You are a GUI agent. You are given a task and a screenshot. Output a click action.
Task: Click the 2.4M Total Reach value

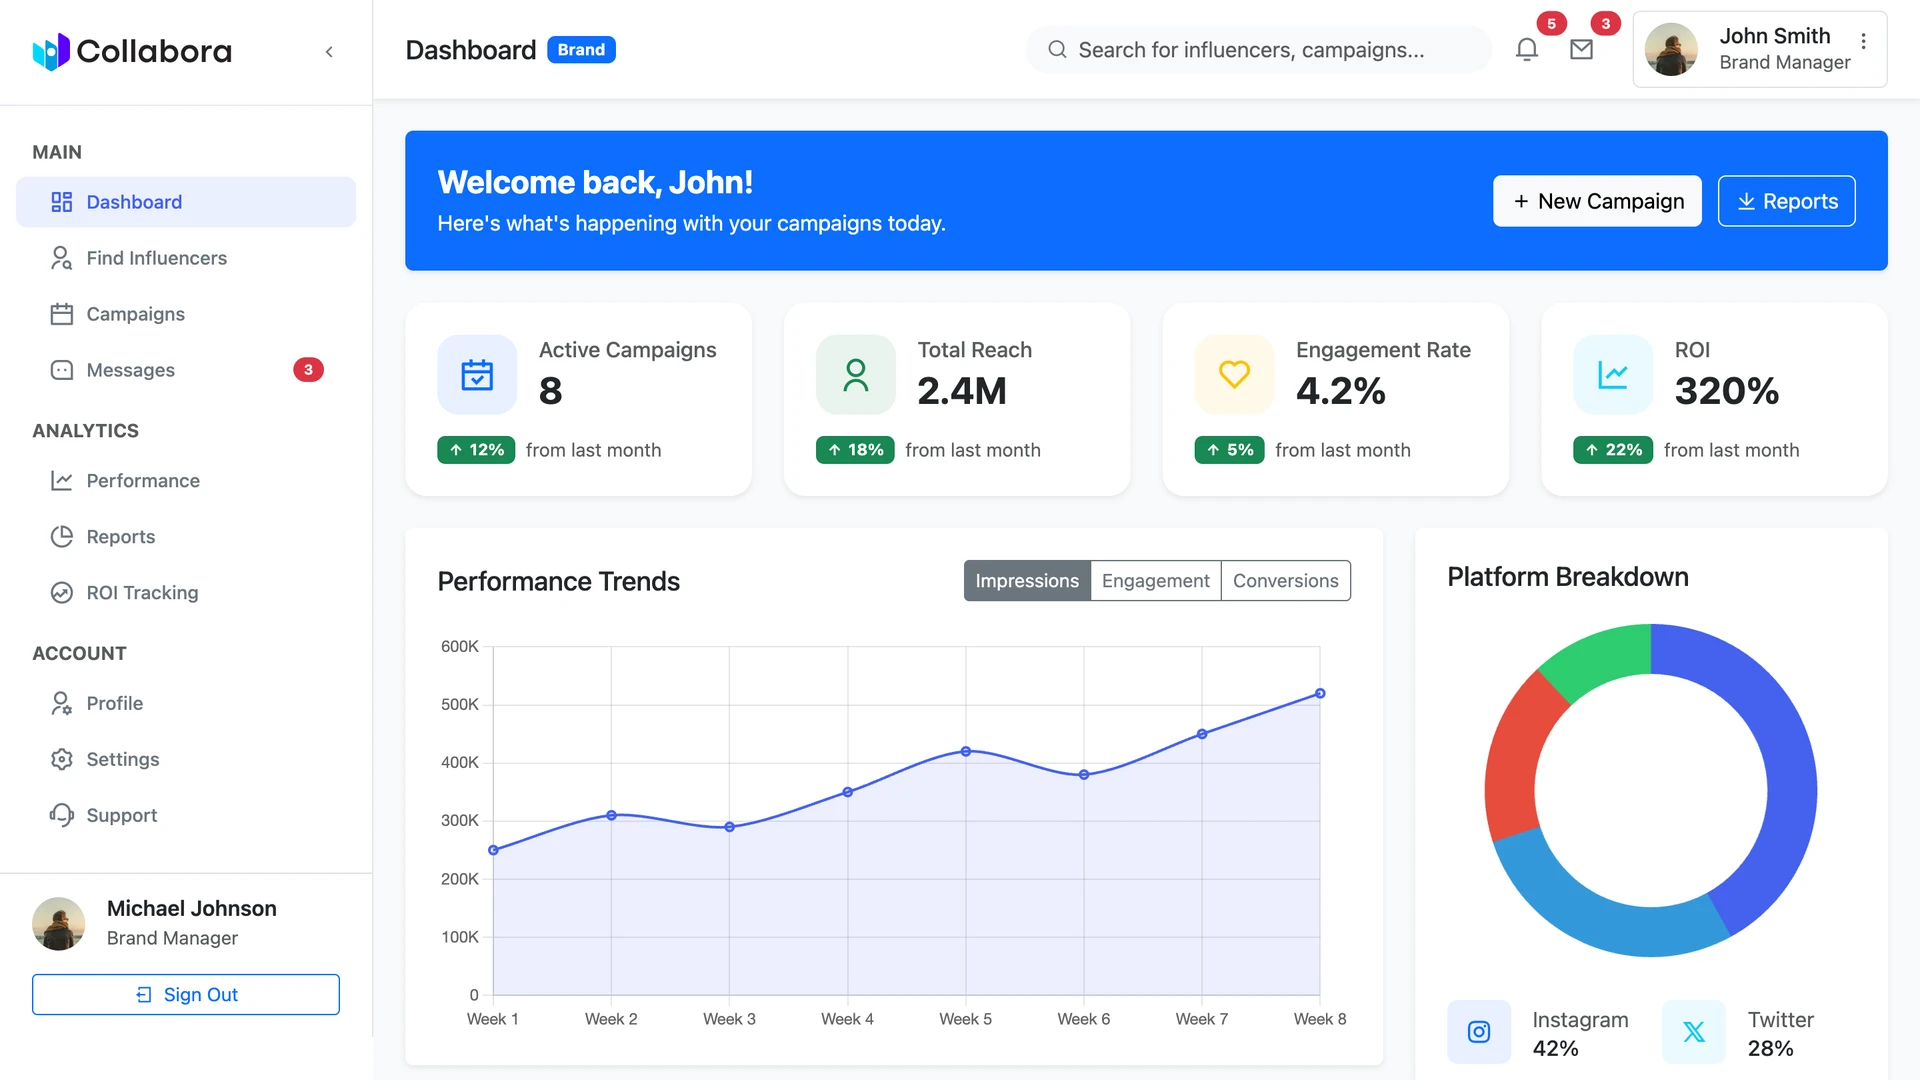click(x=962, y=391)
